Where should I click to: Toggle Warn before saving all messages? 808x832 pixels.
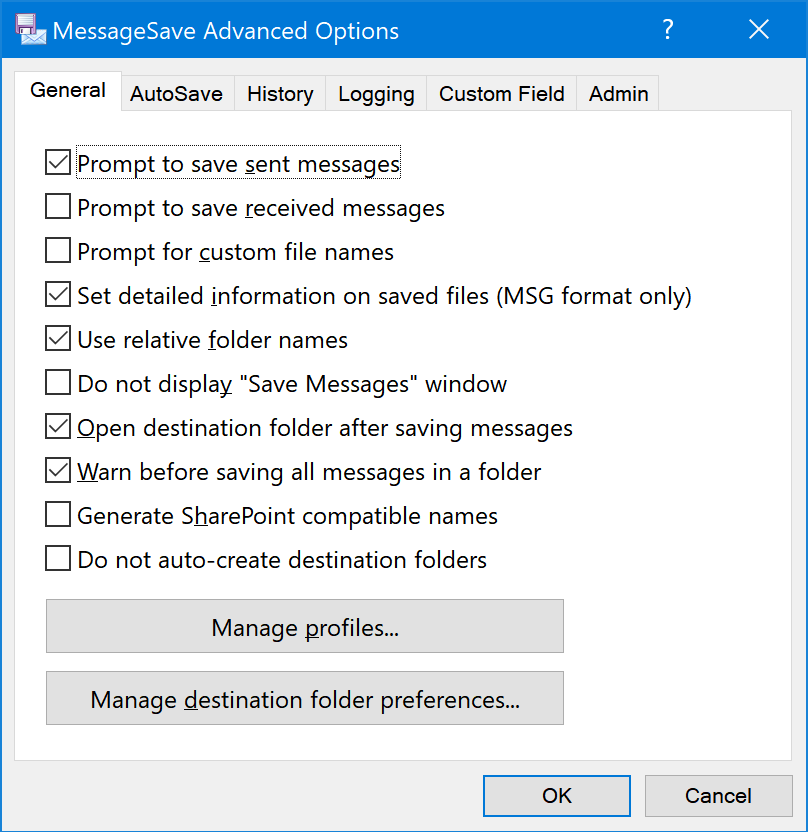tap(58, 471)
